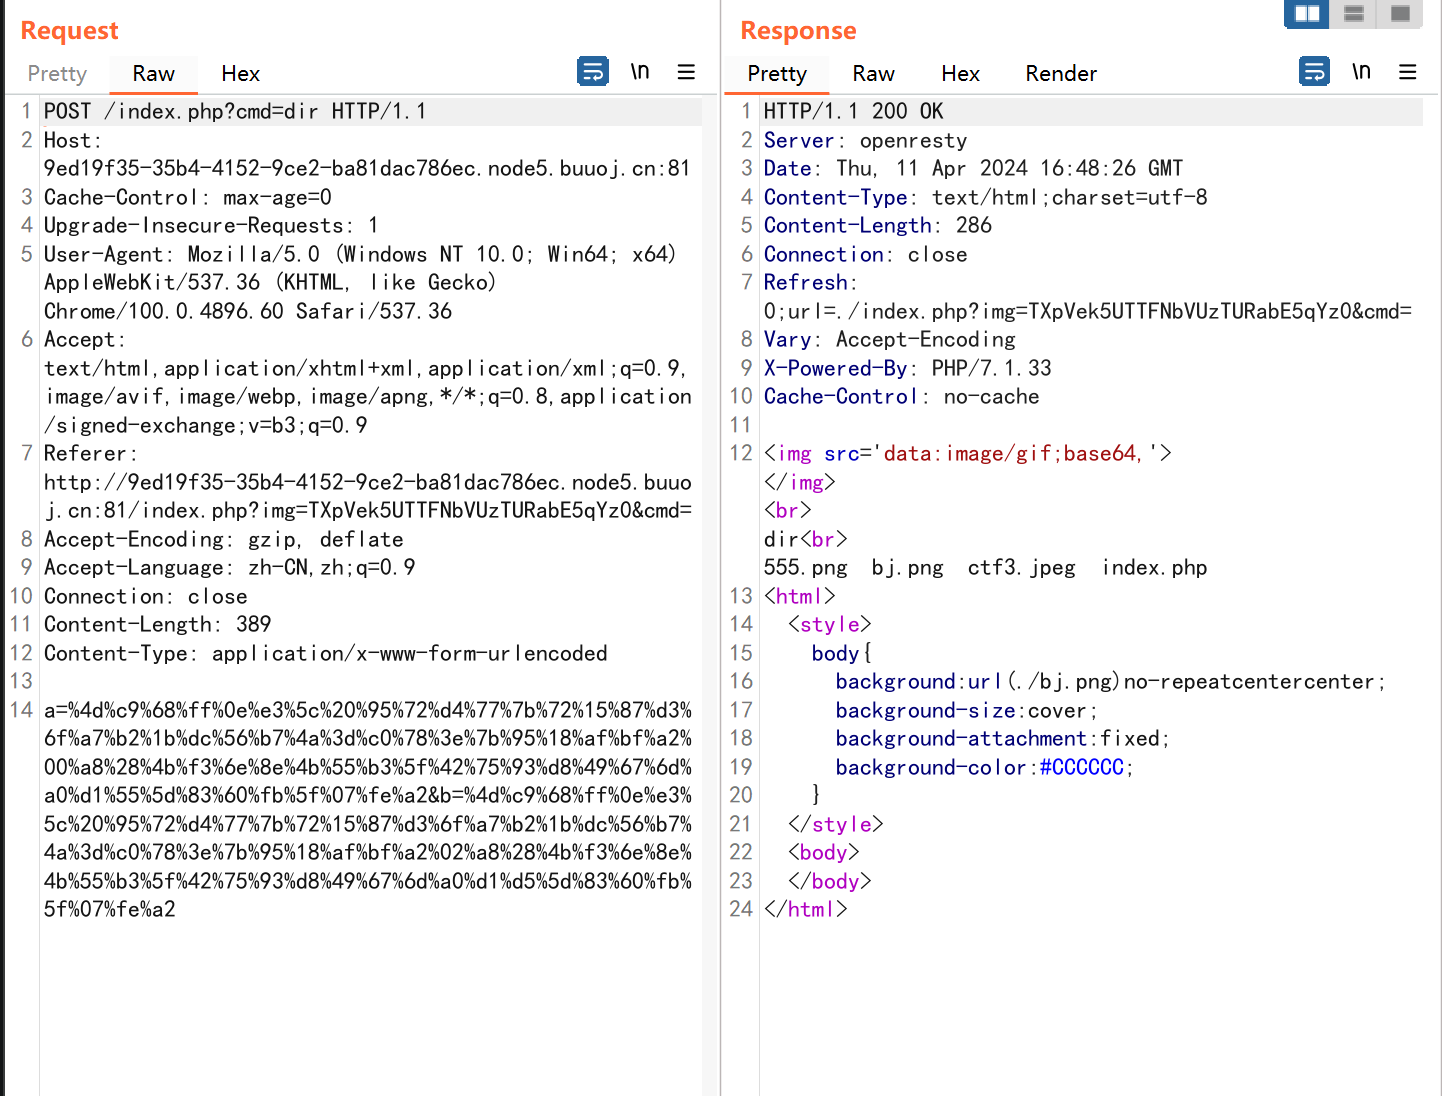1442x1096 pixels.
Task: Open the Response Render tab
Action: click(x=1061, y=74)
